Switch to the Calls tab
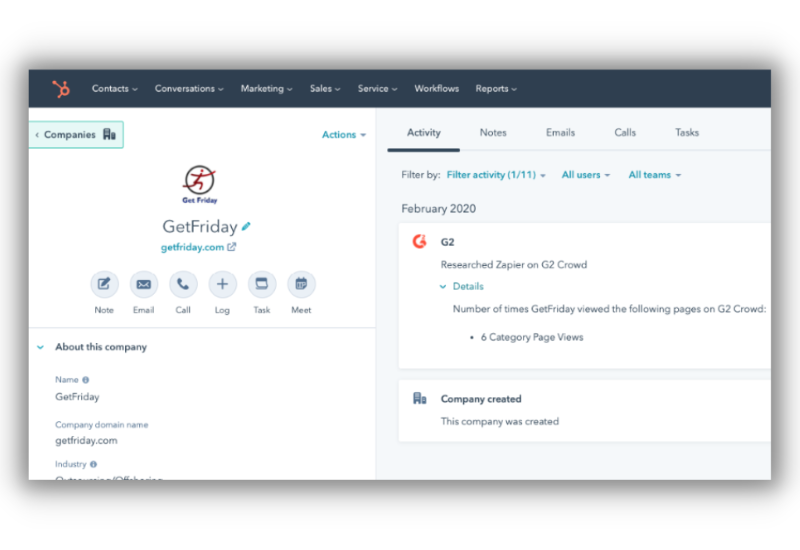Image resolution: width=800 pixels, height=550 pixels. click(x=625, y=133)
